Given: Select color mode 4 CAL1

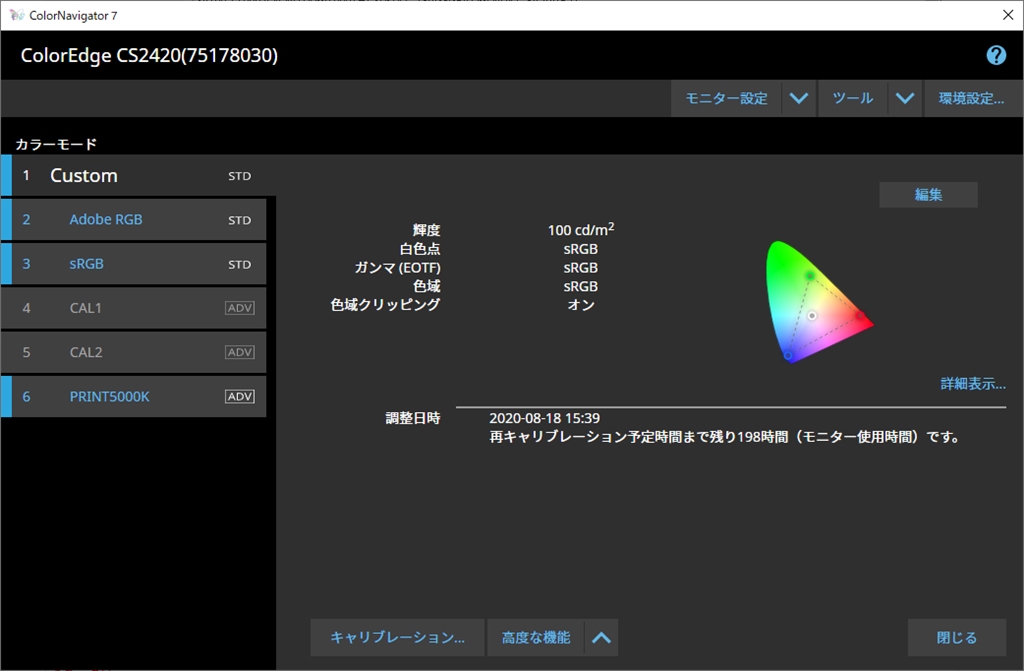Looking at the screenshot, I should [x=134, y=308].
